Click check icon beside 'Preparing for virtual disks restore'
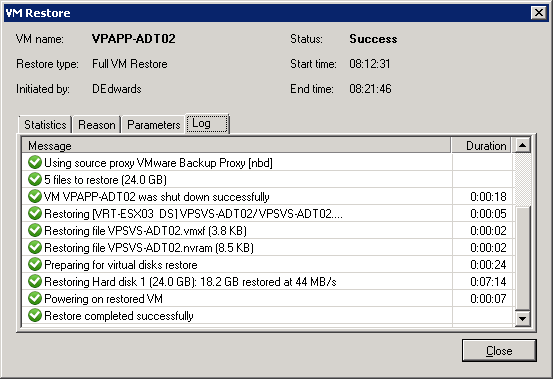Viewport: 553px width, 379px height. coord(35,264)
